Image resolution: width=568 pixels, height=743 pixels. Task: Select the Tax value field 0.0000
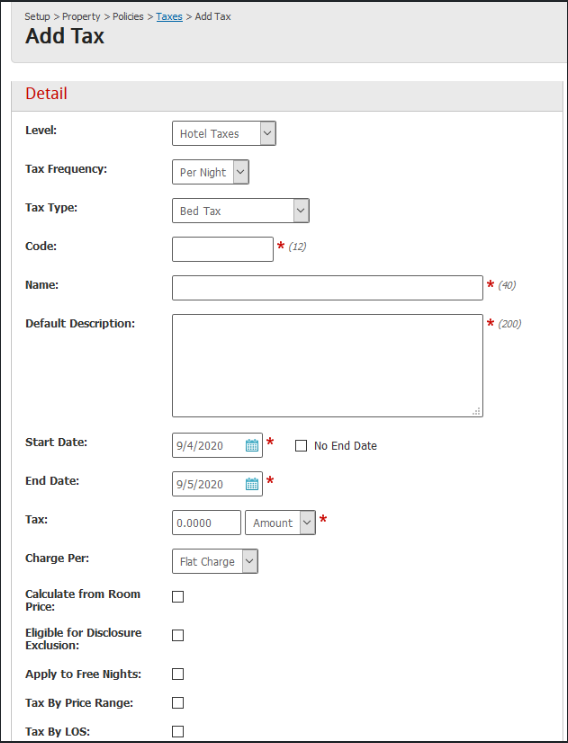click(x=207, y=523)
